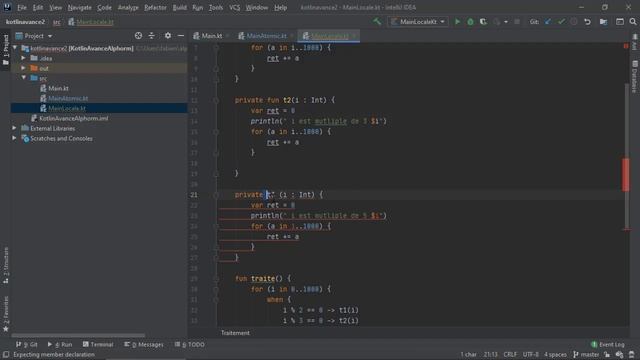Open the File menu
Image resolution: width=640 pixels, height=360 pixels.
22,7
